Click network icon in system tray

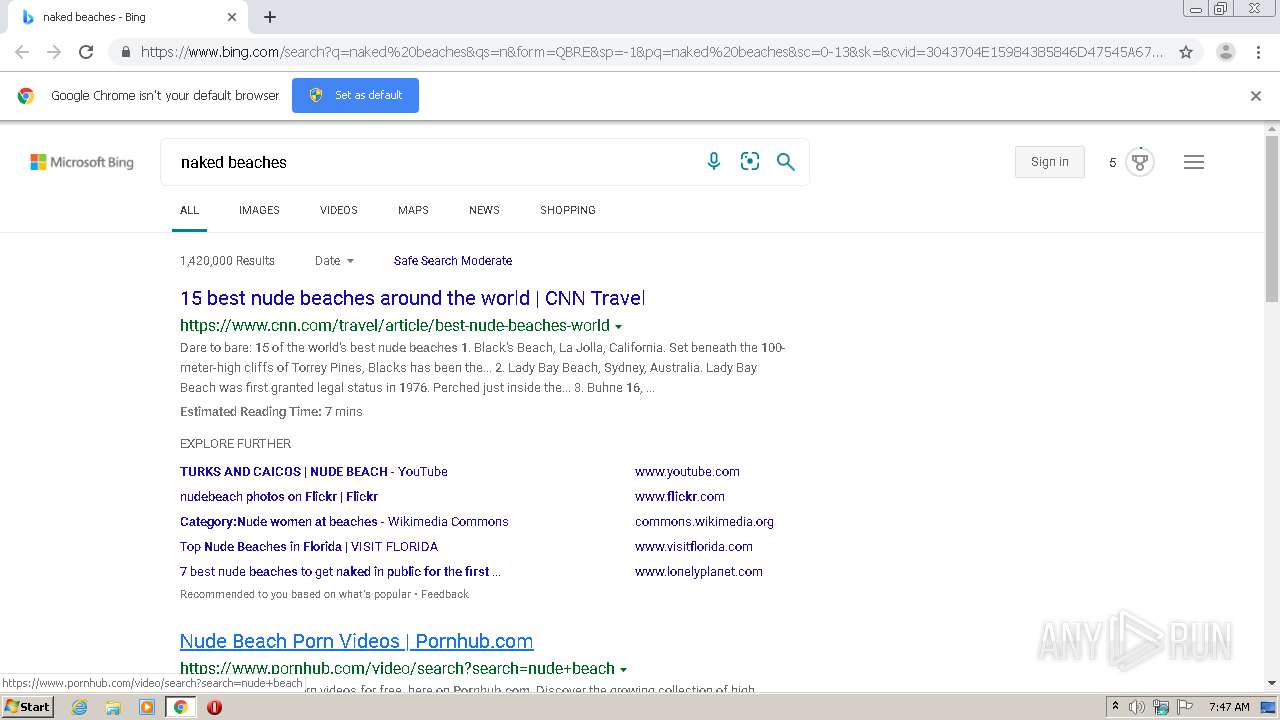[1160, 707]
